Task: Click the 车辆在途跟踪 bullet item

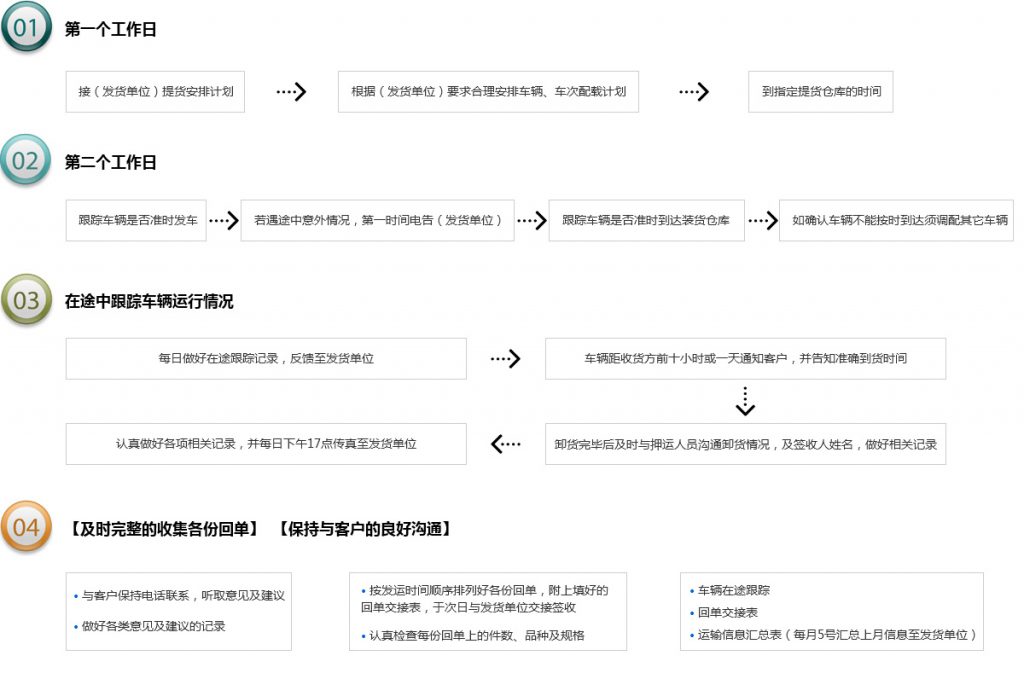Action: 734,590
